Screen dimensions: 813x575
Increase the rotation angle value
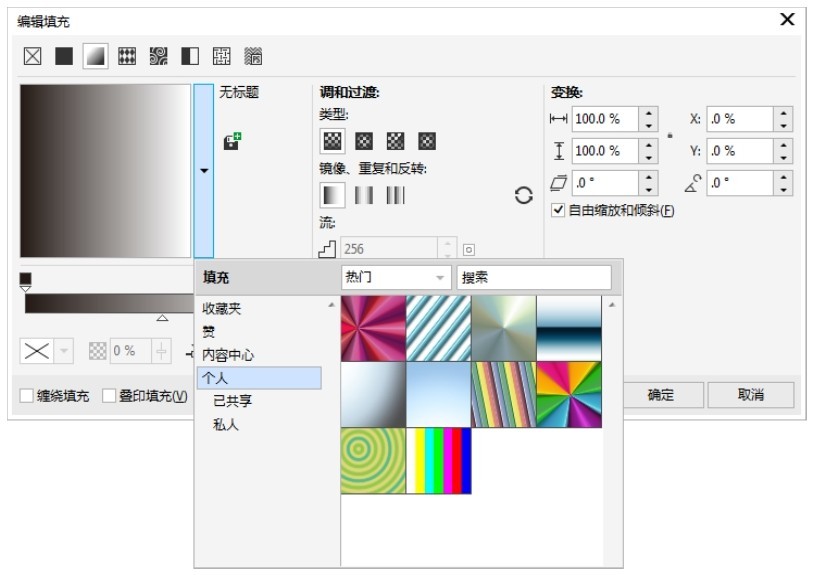[x=783, y=177]
